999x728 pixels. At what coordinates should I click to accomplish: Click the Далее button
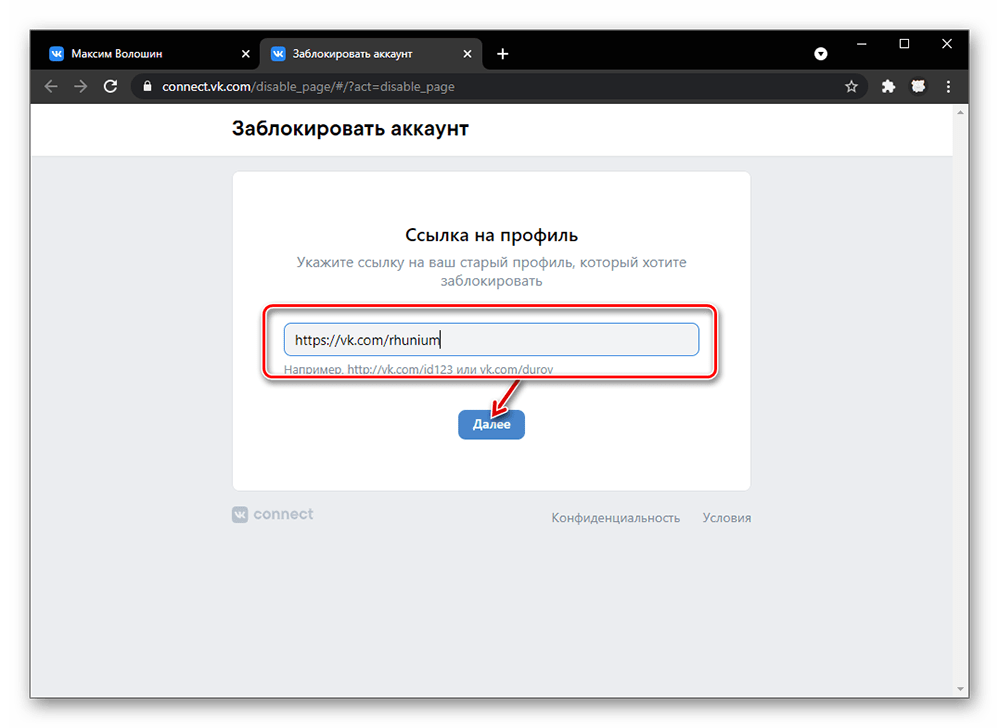point(491,424)
